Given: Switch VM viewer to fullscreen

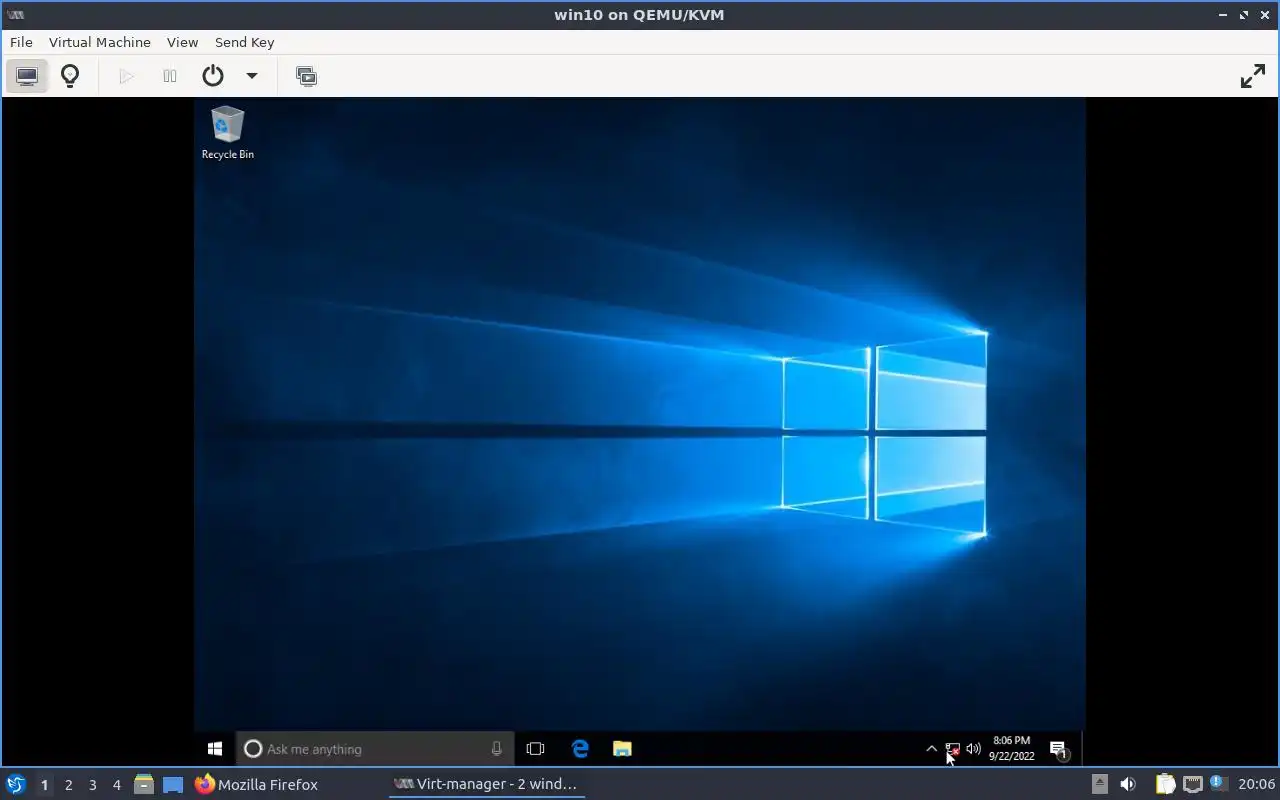Looking at the screenshot, I should [x=1253, y=76].
